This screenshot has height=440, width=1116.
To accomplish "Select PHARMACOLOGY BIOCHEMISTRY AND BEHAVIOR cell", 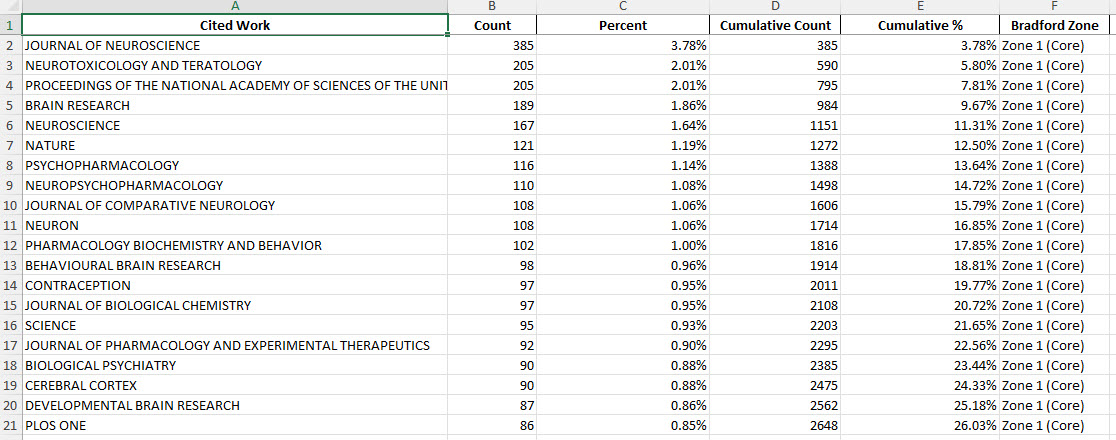I will click(235, 246).
